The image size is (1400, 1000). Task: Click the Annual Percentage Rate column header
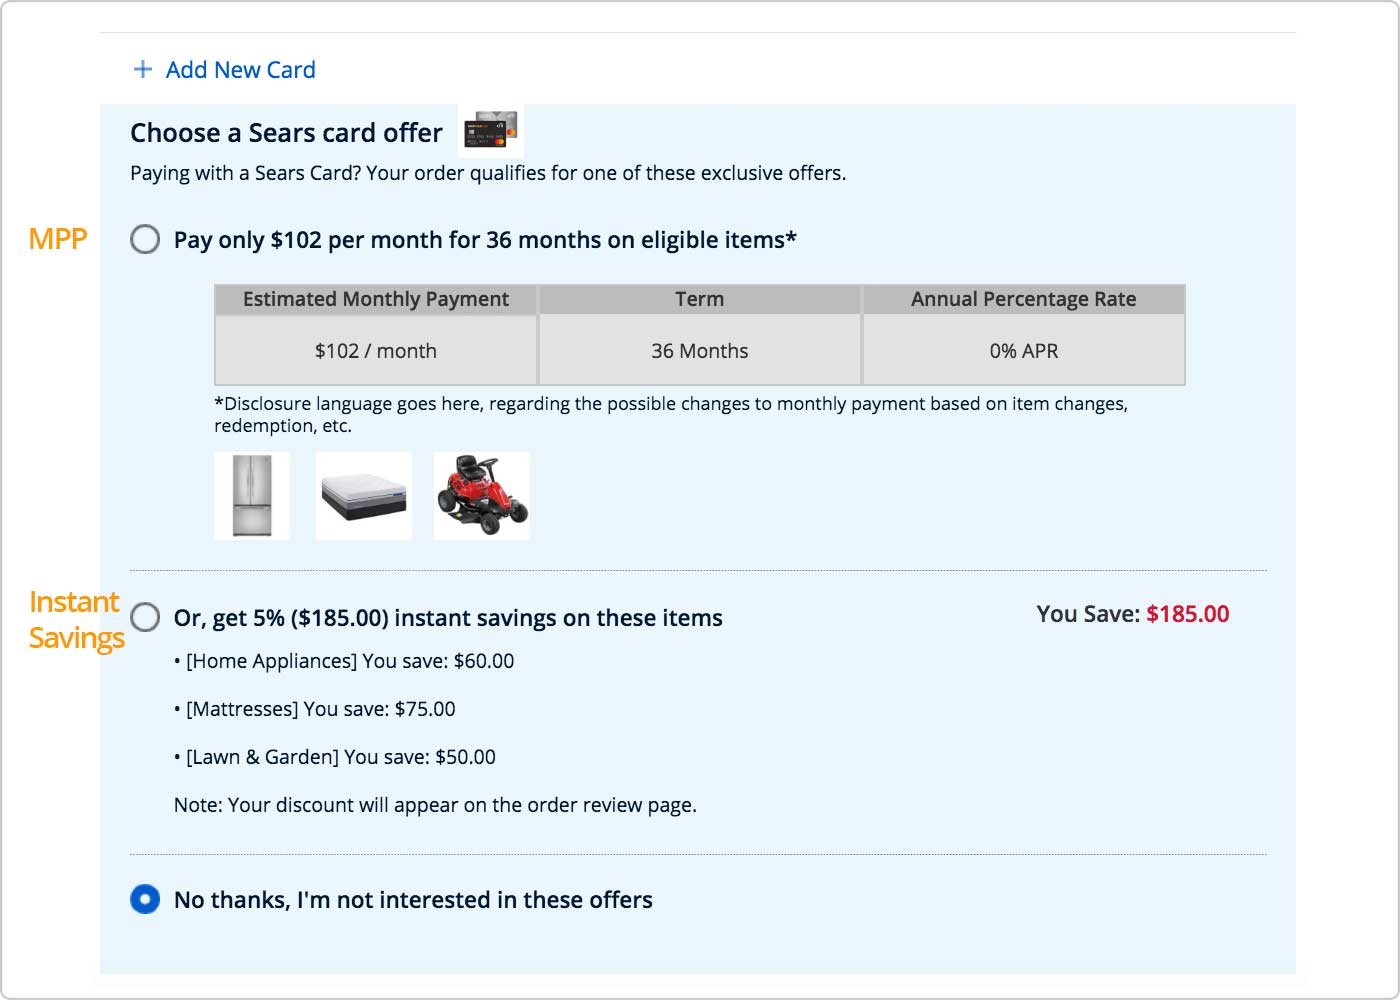[x=1024, y=299]
